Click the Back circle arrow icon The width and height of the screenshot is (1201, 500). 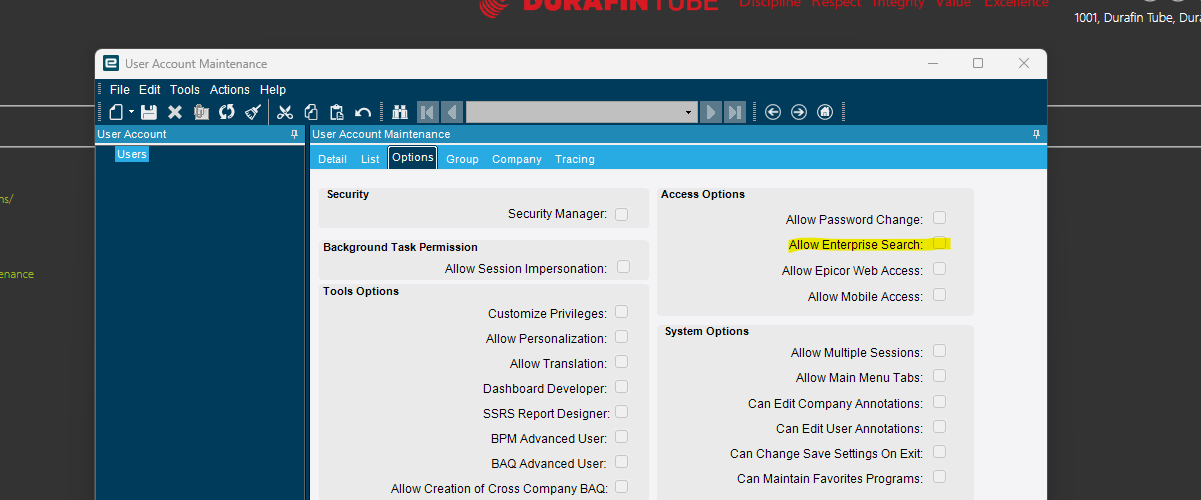(772, 112)
